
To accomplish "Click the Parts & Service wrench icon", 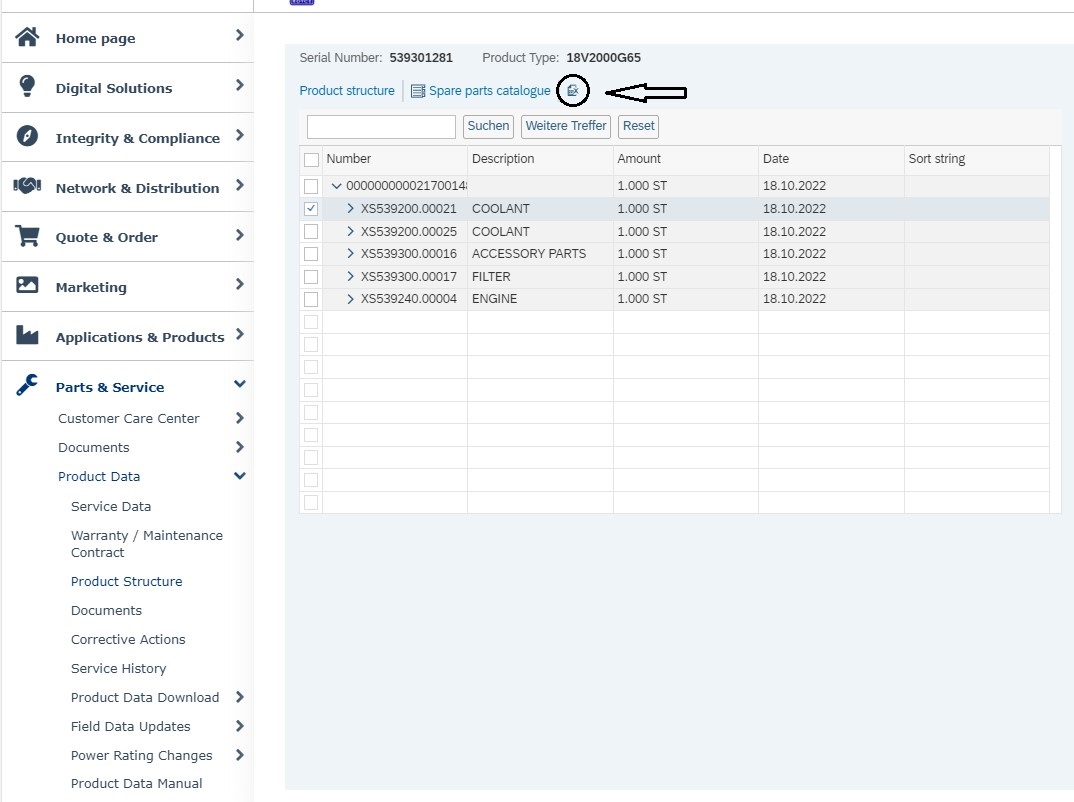I will pyautogui.click(x=27, y=385).
